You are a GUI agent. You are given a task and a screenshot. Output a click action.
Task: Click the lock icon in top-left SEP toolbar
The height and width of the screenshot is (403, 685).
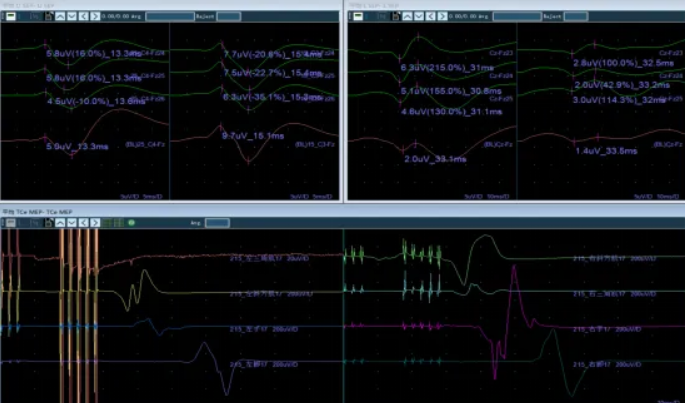pyautogui.click(x=49, y=16)
